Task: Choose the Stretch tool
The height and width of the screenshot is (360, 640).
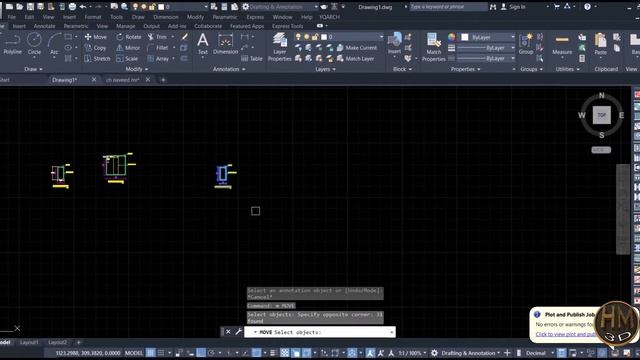Action: pos(97,59)
